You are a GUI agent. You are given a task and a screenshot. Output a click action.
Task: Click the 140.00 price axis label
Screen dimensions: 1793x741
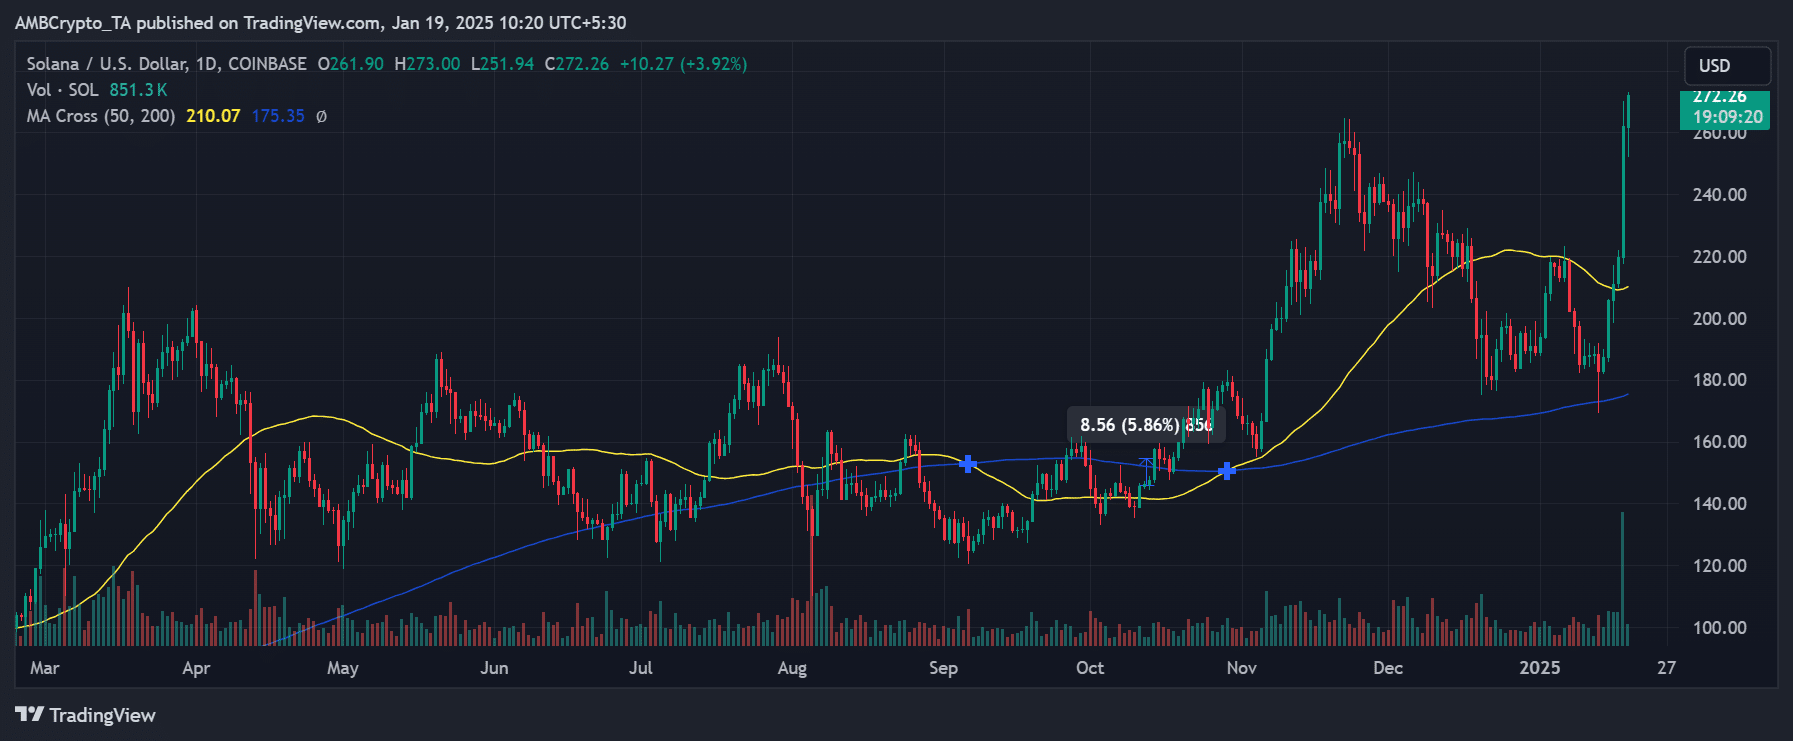[1719, 504]
